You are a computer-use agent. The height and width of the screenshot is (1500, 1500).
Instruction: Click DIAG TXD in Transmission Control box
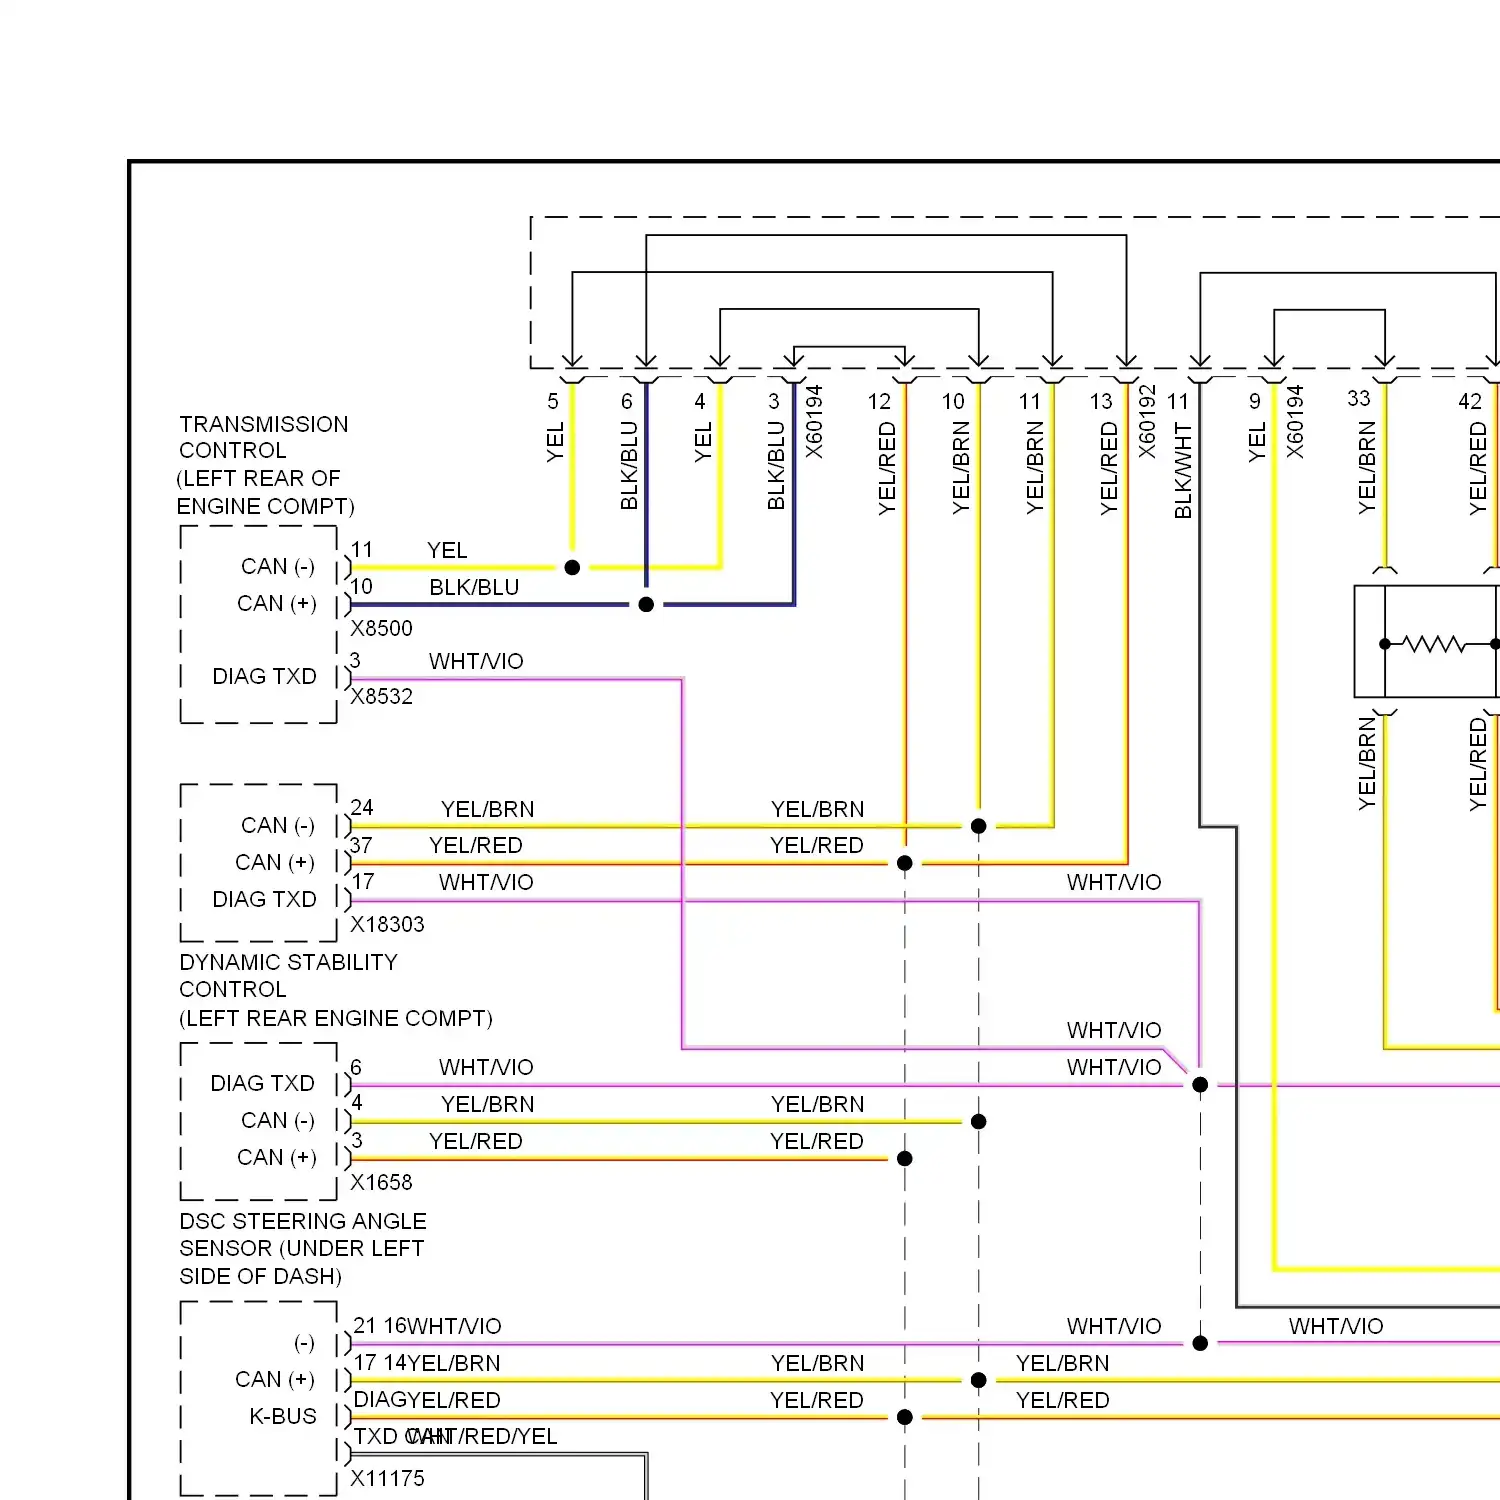(x=265, y=676)
